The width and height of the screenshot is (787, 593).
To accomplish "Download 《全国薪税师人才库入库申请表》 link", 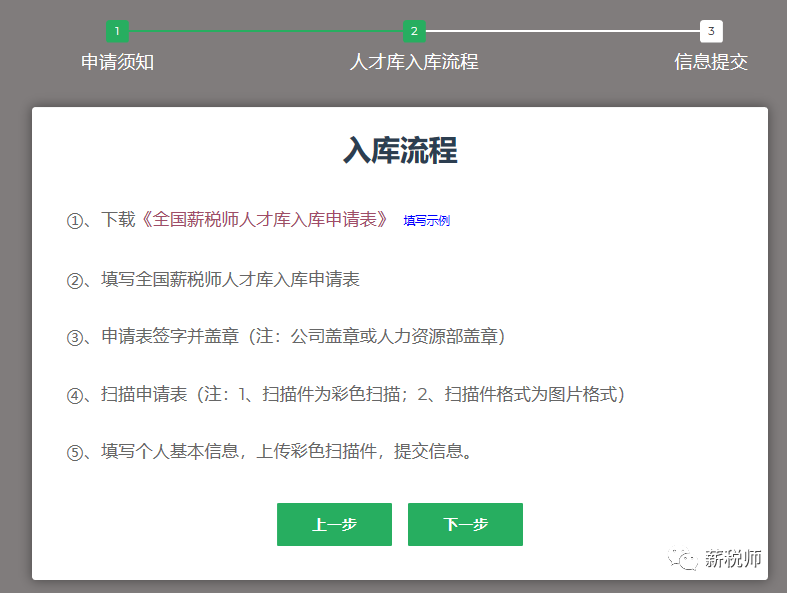I will [265, 219].
